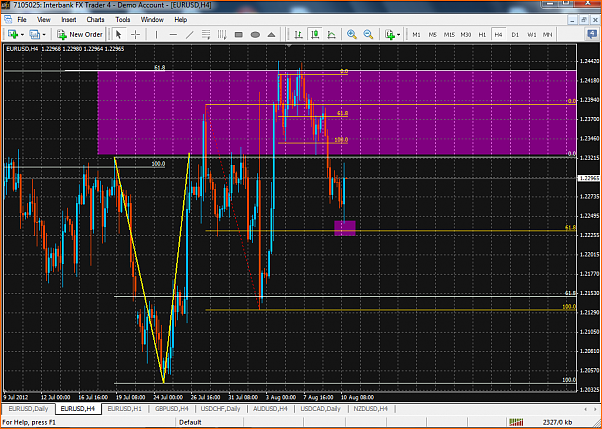Switch to the USDCAD,Daily chart tab

[322, 409]
